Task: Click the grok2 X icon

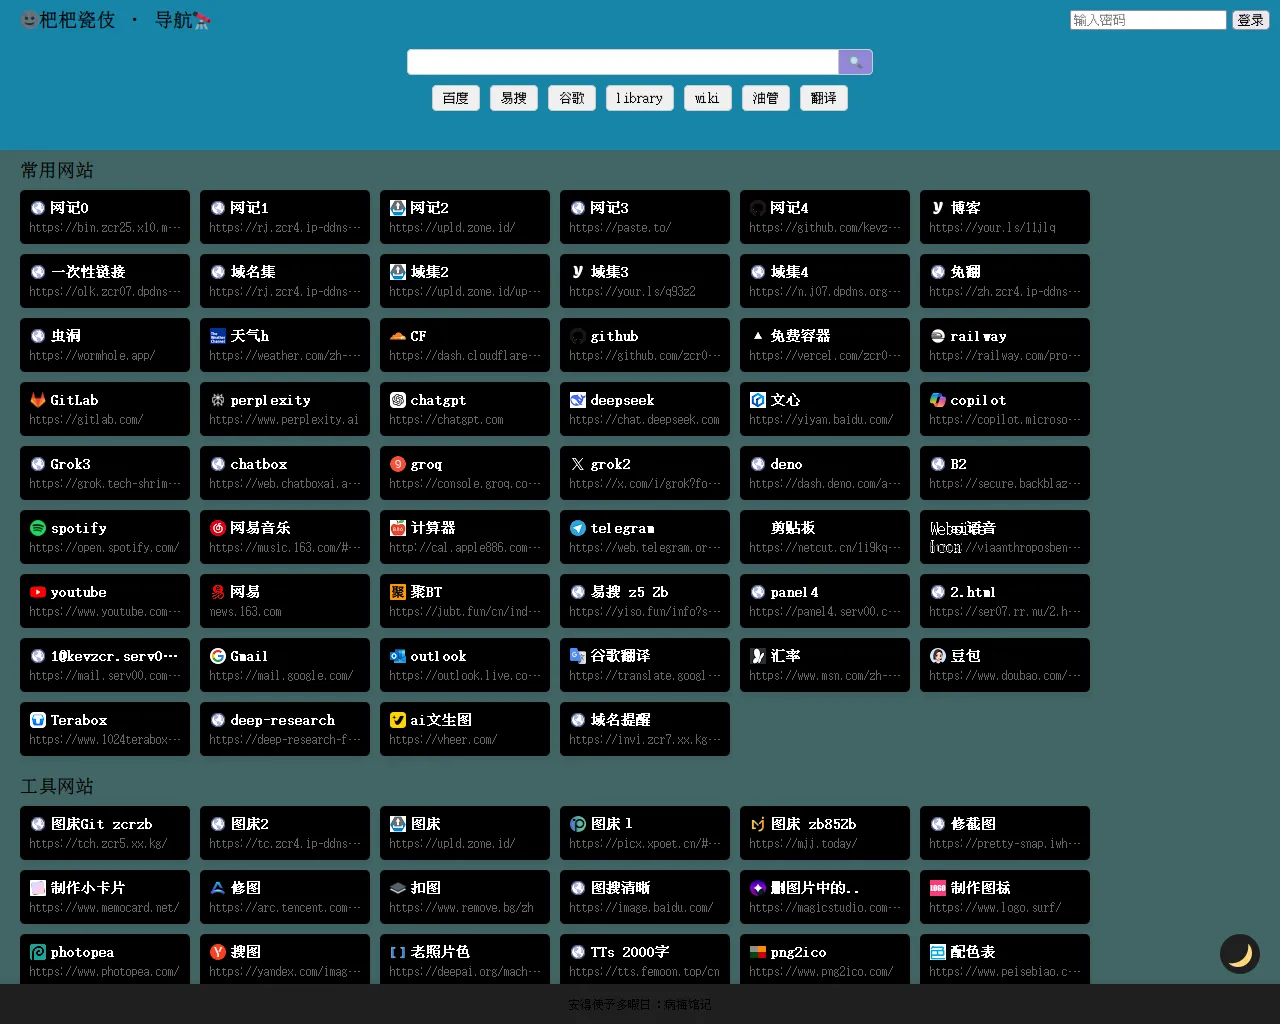Action: click(578, 464)
